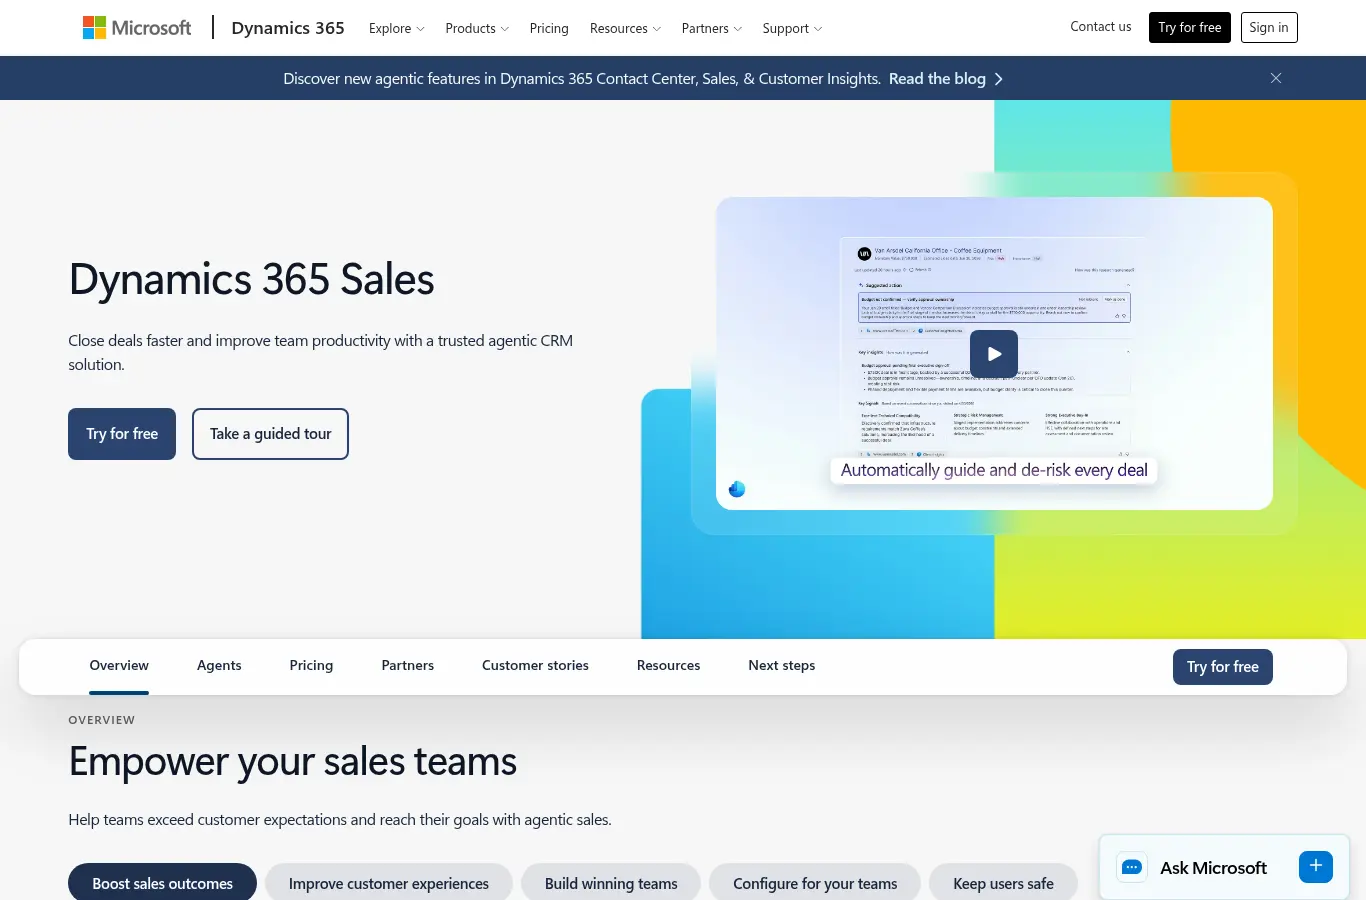The width and height of the screenshot is (1366, 900).
Task: Click the video preview thumbnail
Action: 994,353
